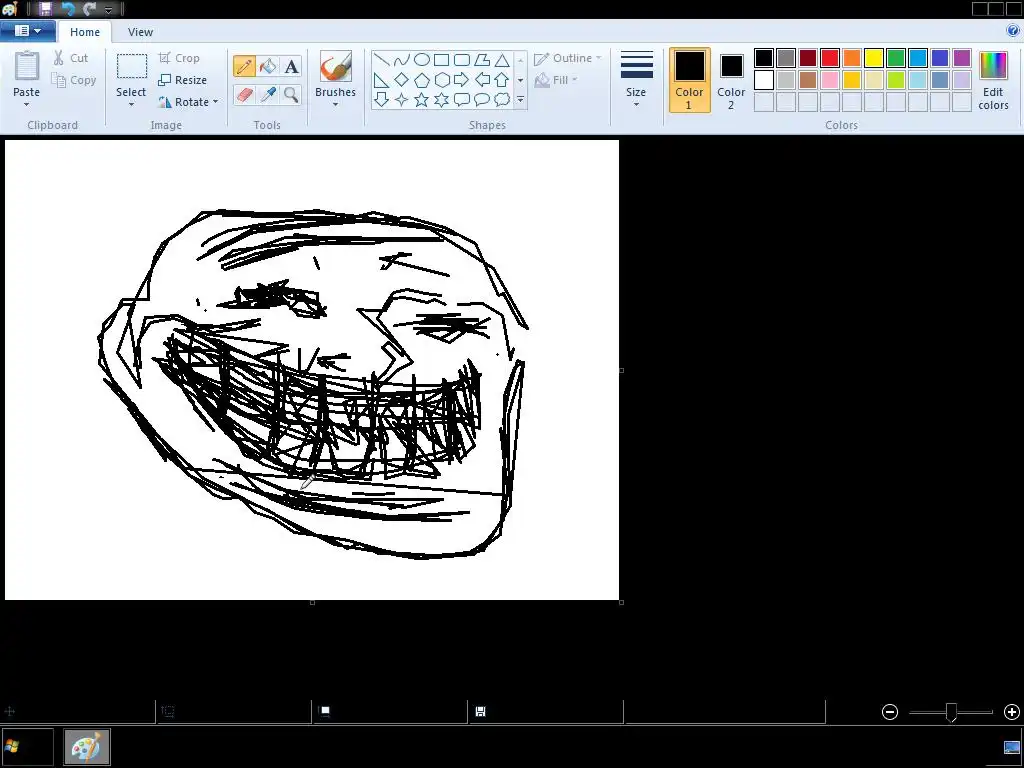The height and width of the screenshot is (768, 1024).
Task: Choose the Down arrow shape
Action: point(382,99)
